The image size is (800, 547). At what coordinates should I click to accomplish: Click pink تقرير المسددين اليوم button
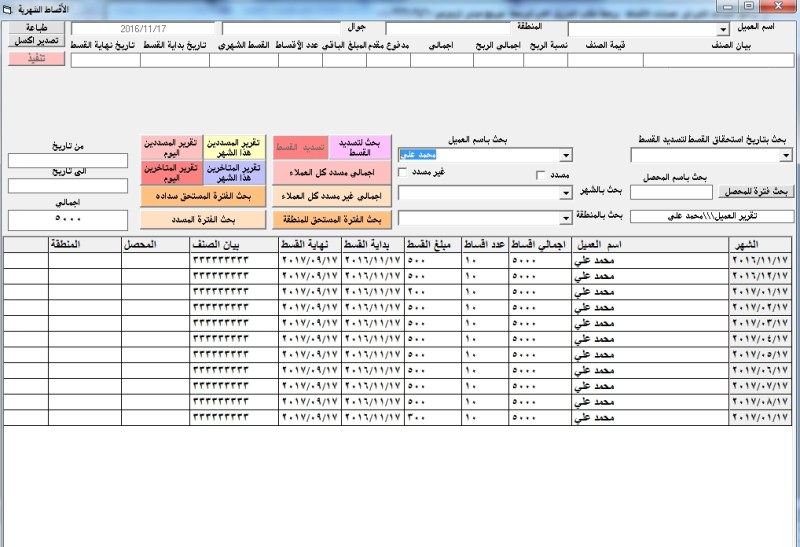click(x=171, y=147)
